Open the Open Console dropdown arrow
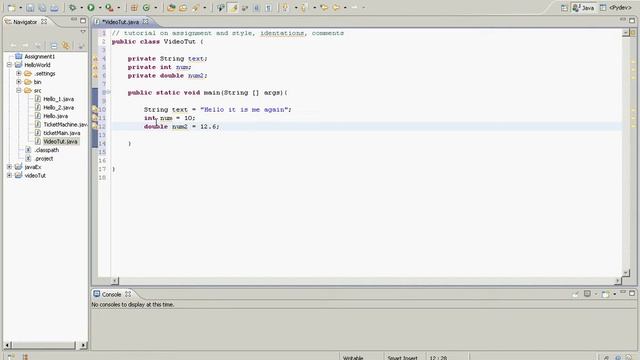Screen dimensions: 640x360 pos(614,294)
